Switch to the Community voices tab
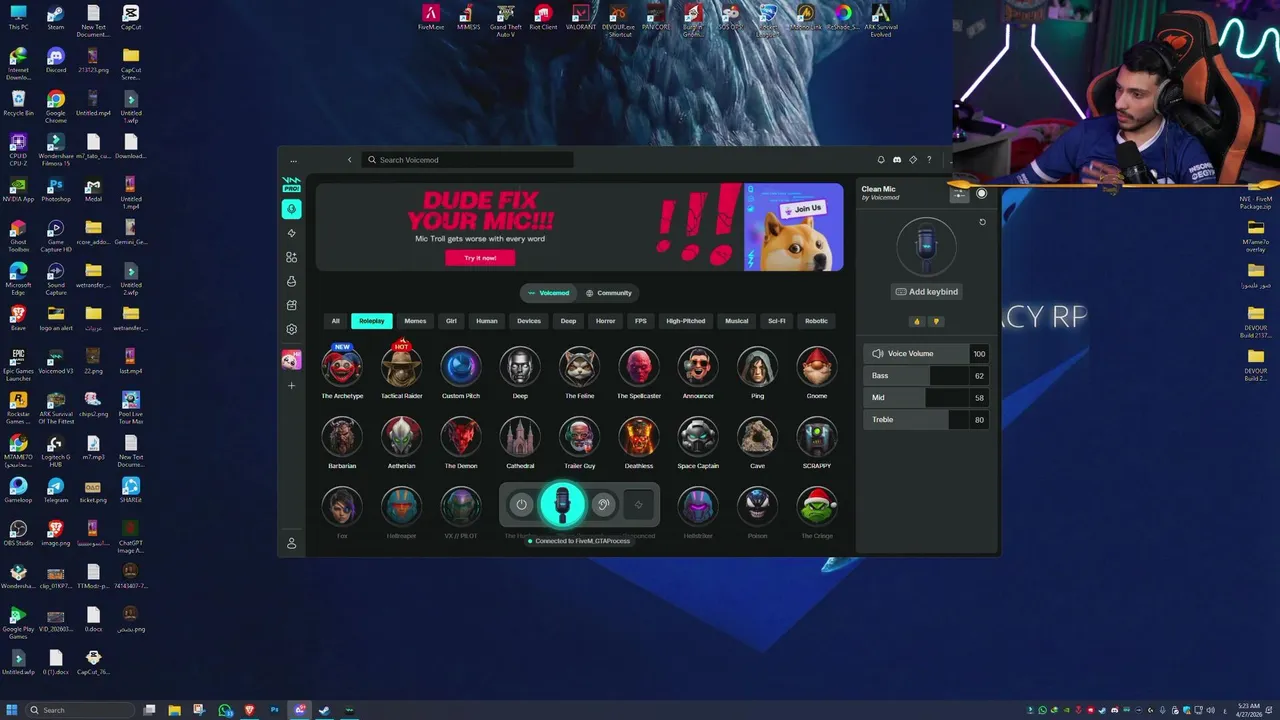1280x720 pixels. point(609,293)
